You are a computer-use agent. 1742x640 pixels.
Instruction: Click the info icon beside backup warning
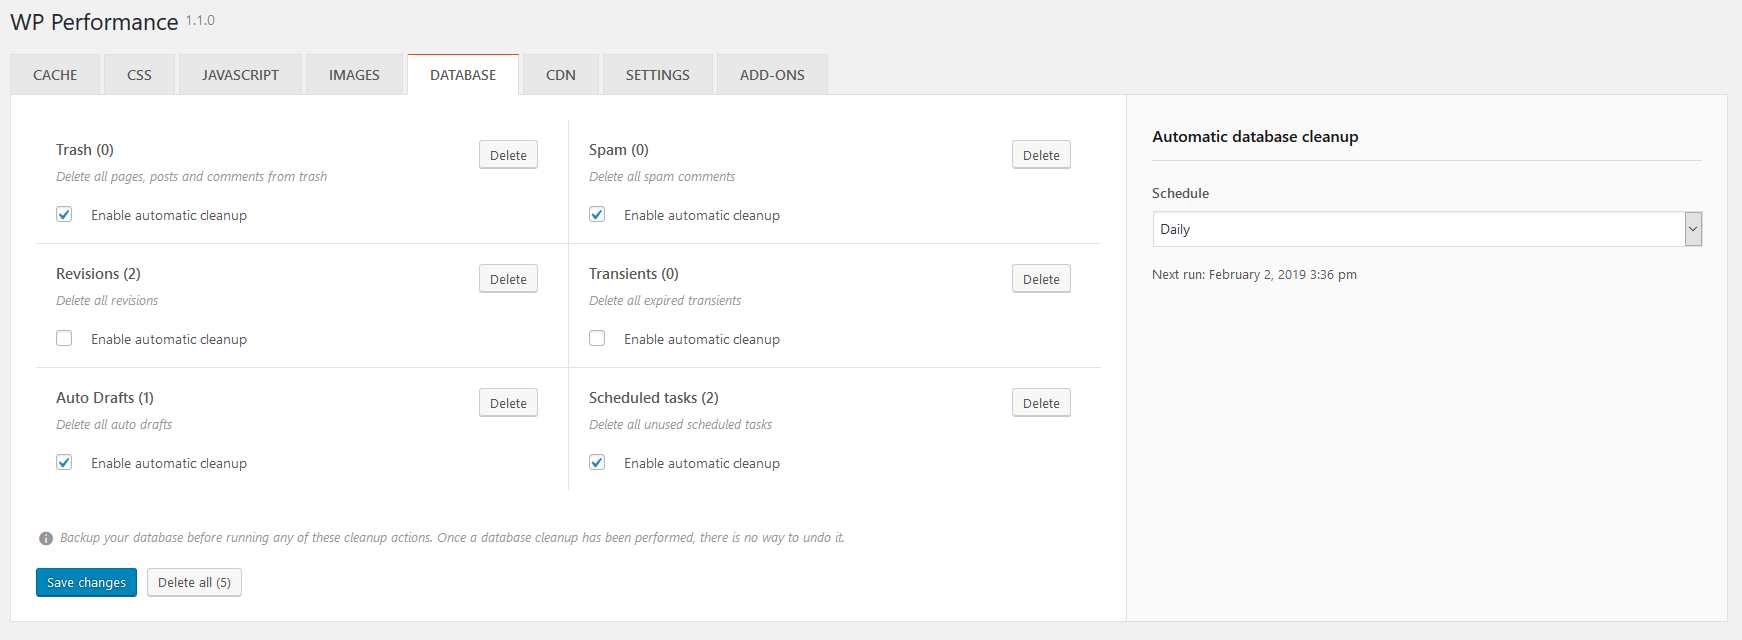(x=46, y=538)
